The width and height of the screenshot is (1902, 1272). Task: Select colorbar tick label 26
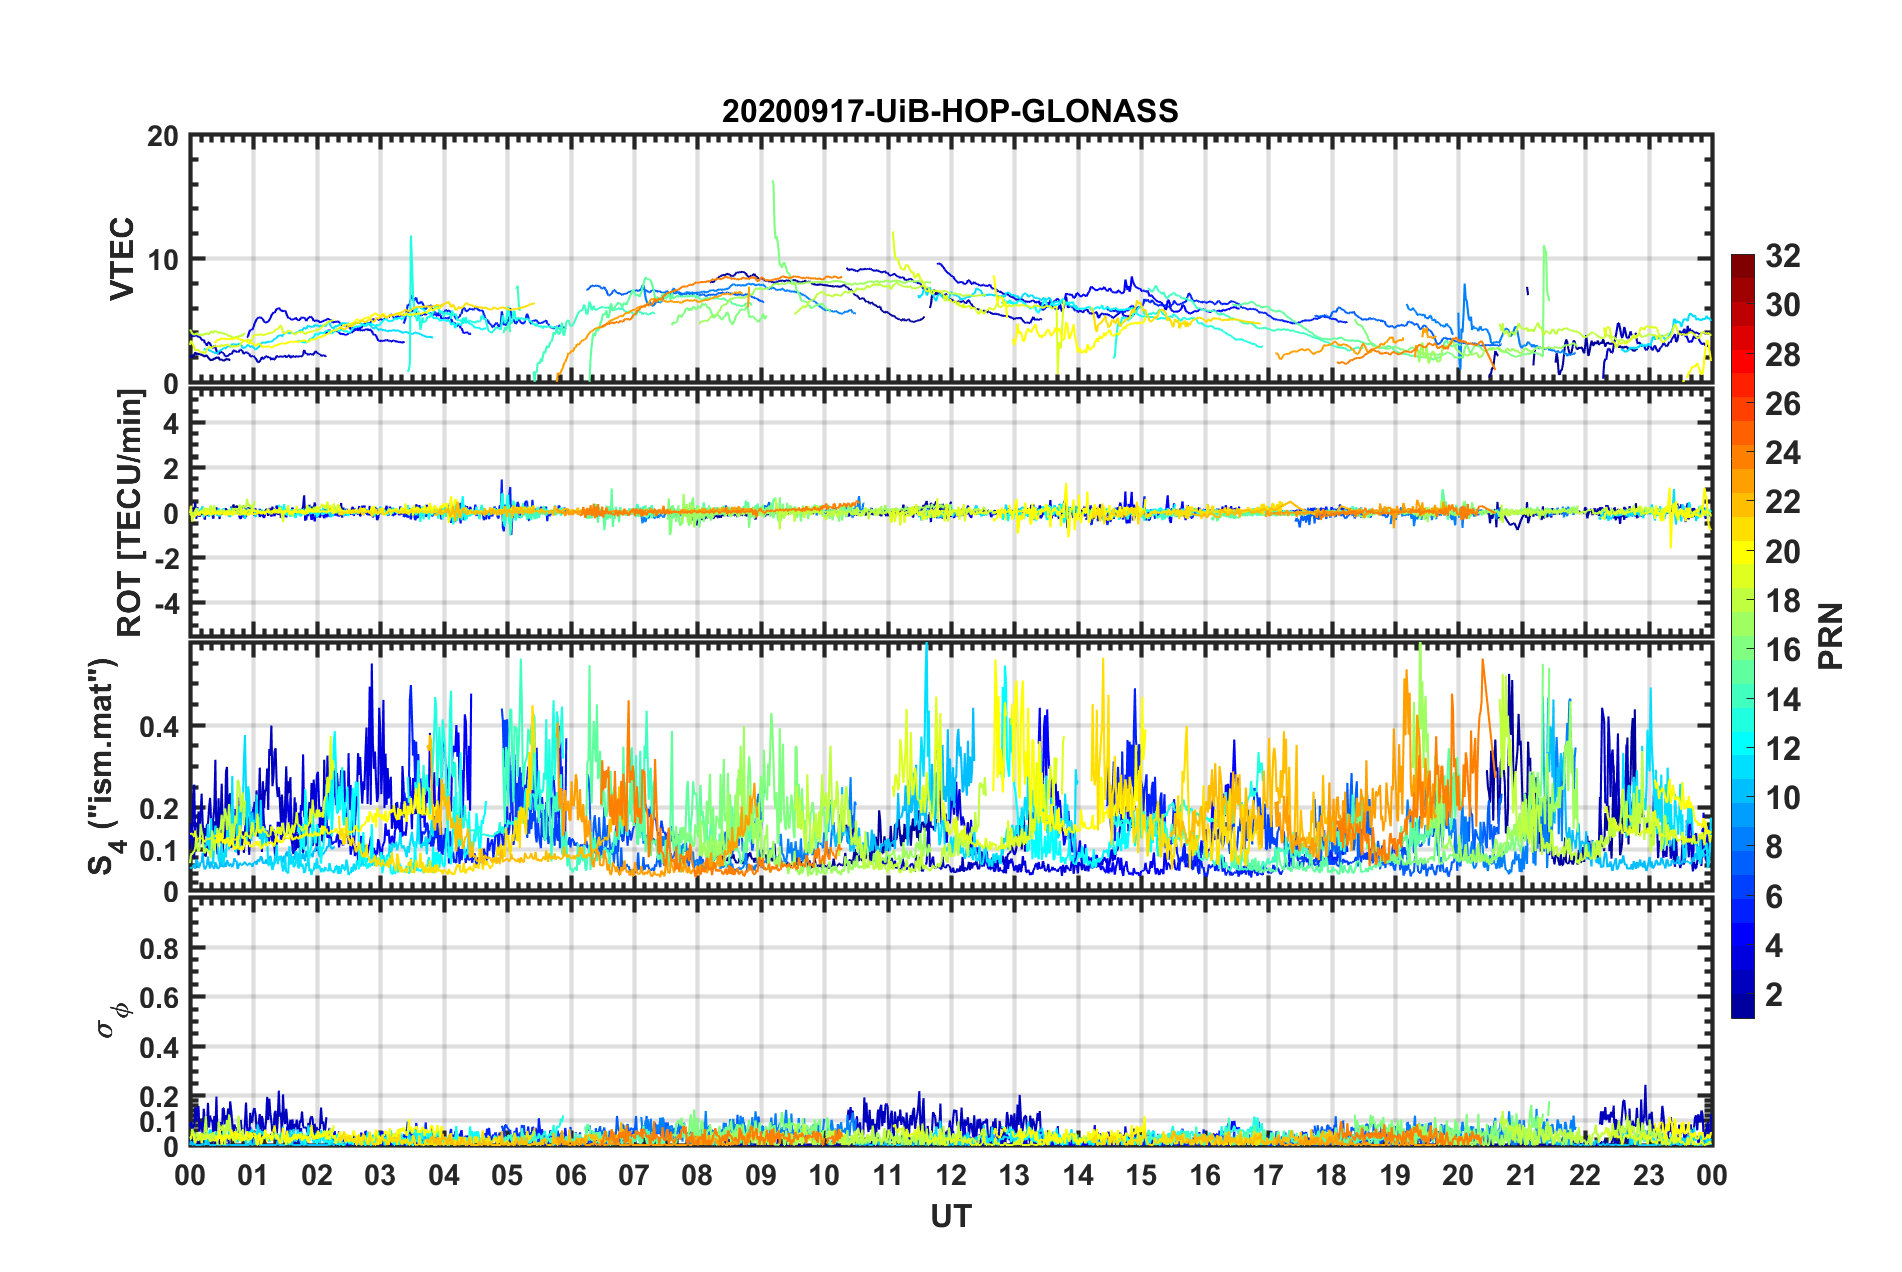click(1782, 404)
